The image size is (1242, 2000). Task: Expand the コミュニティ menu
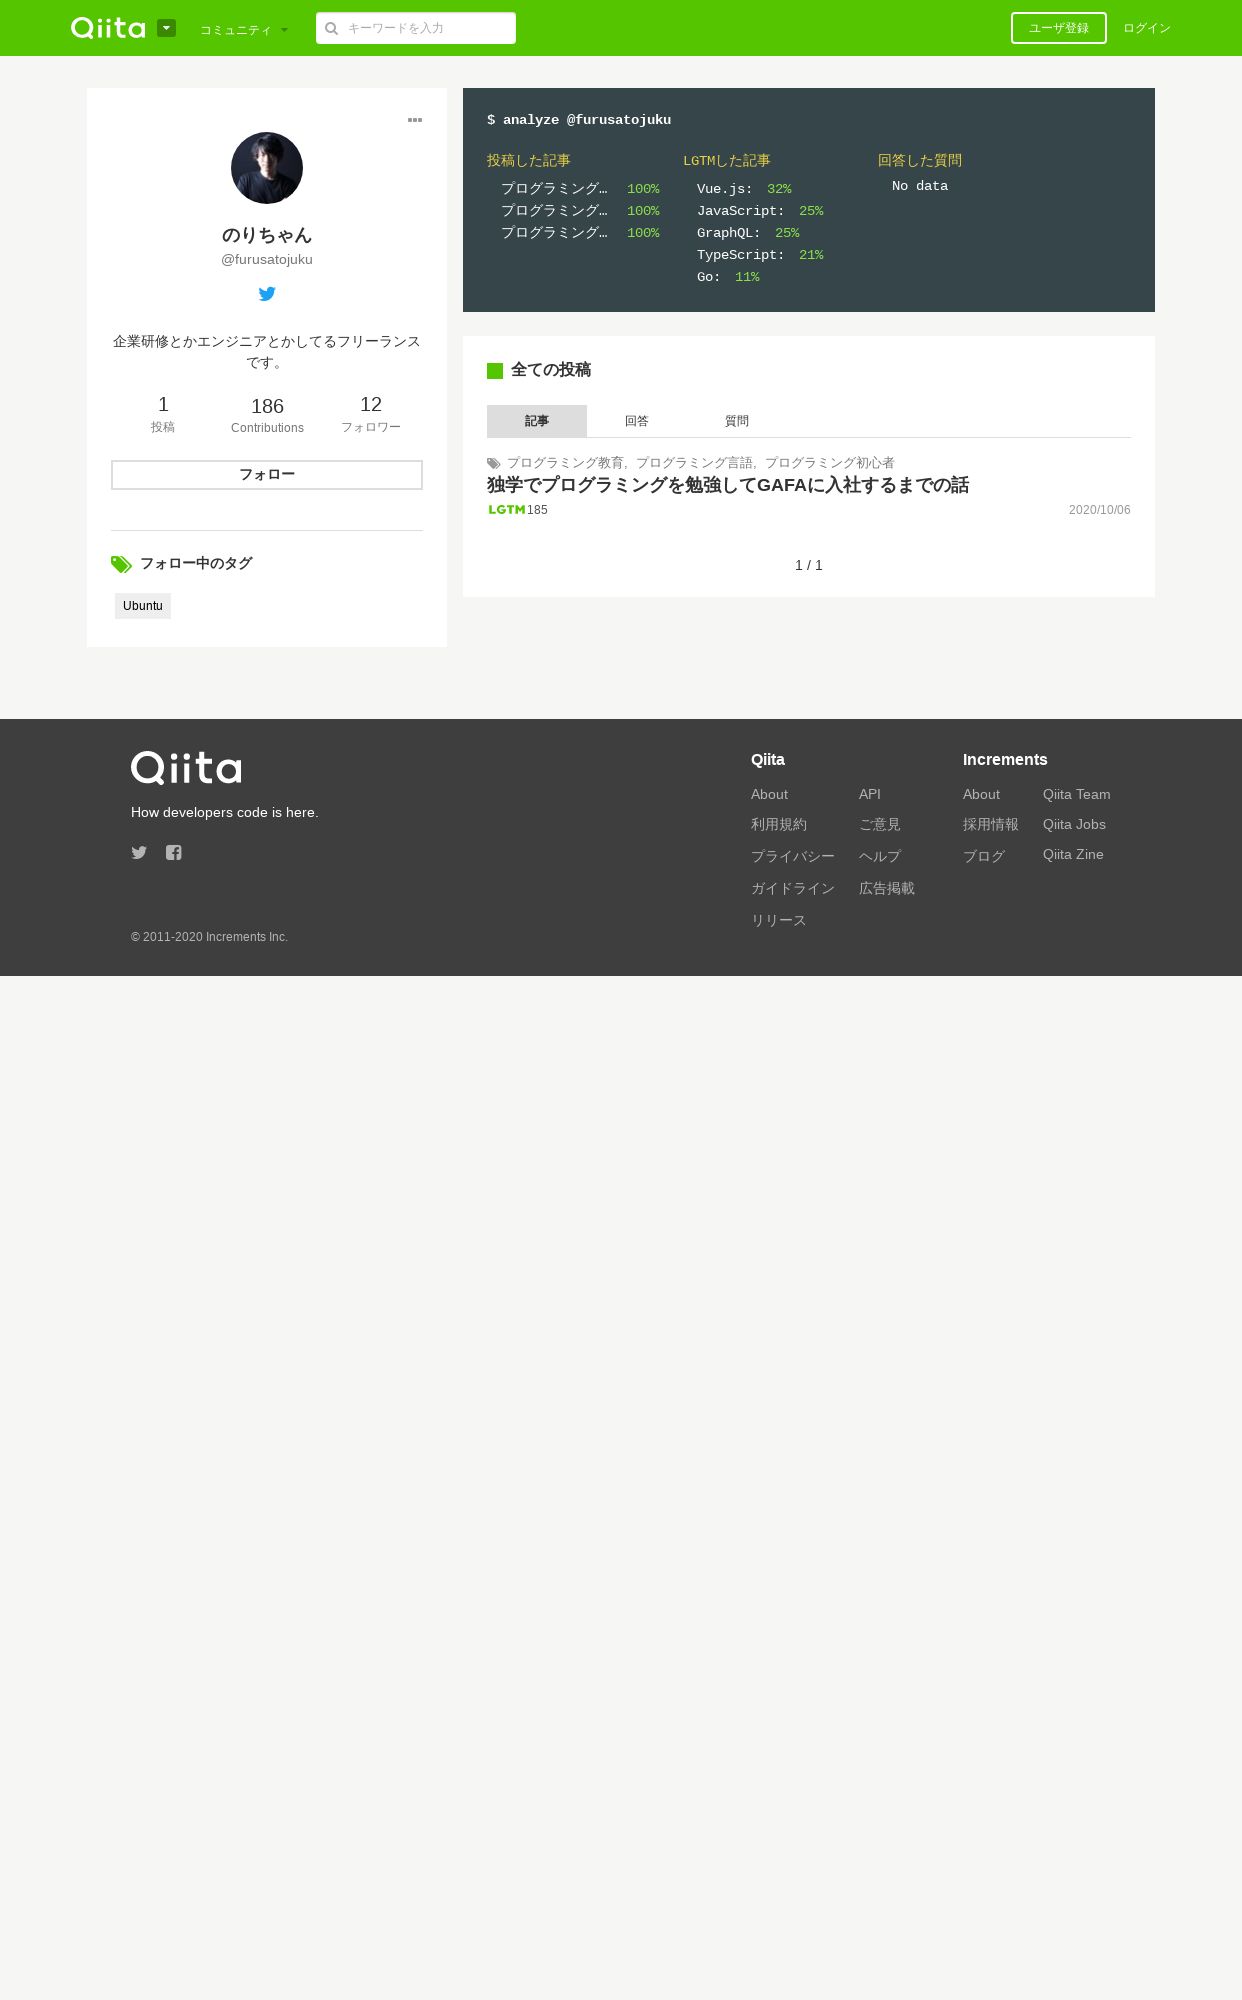point(244,30)
